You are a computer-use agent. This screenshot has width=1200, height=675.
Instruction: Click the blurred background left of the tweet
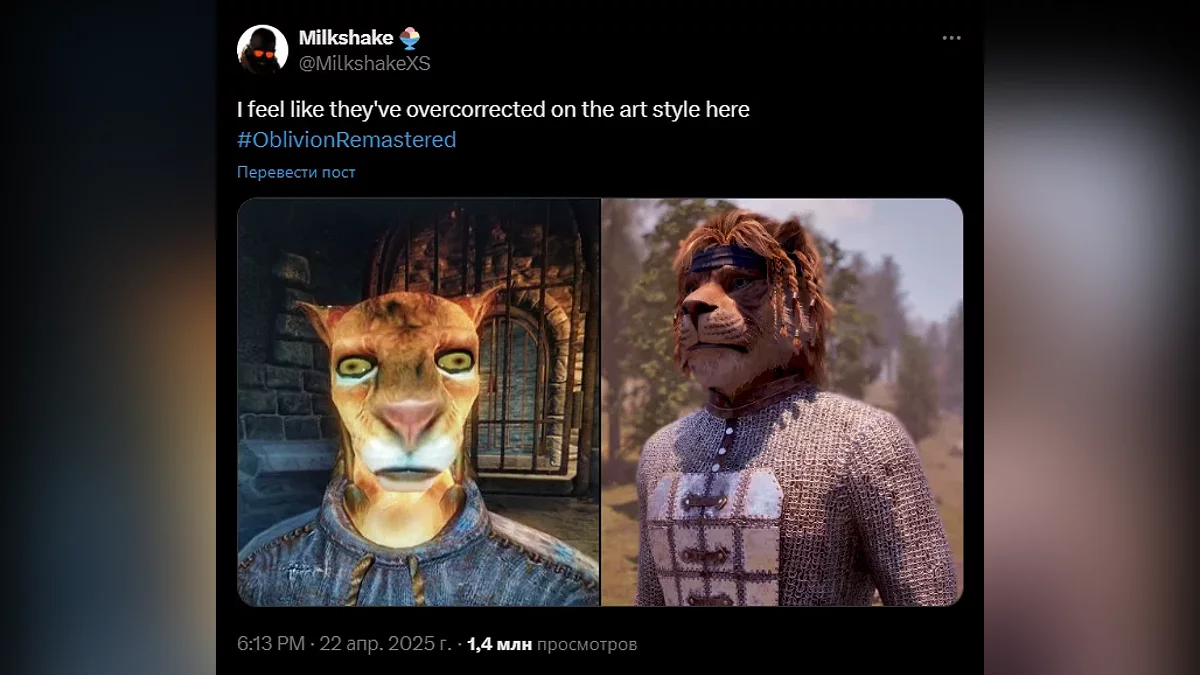pyautogui.click(x=108, y=337)
